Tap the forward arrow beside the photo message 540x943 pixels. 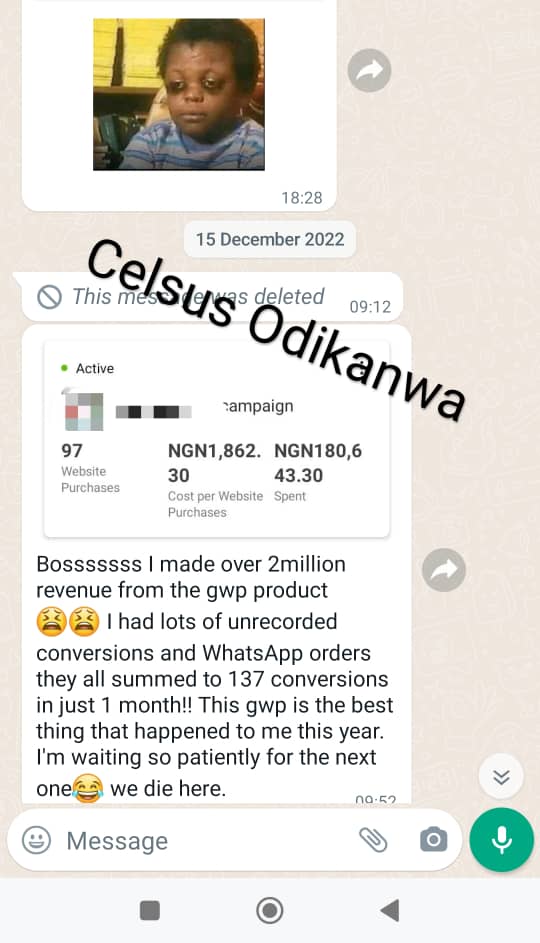[x=369, y=70]
